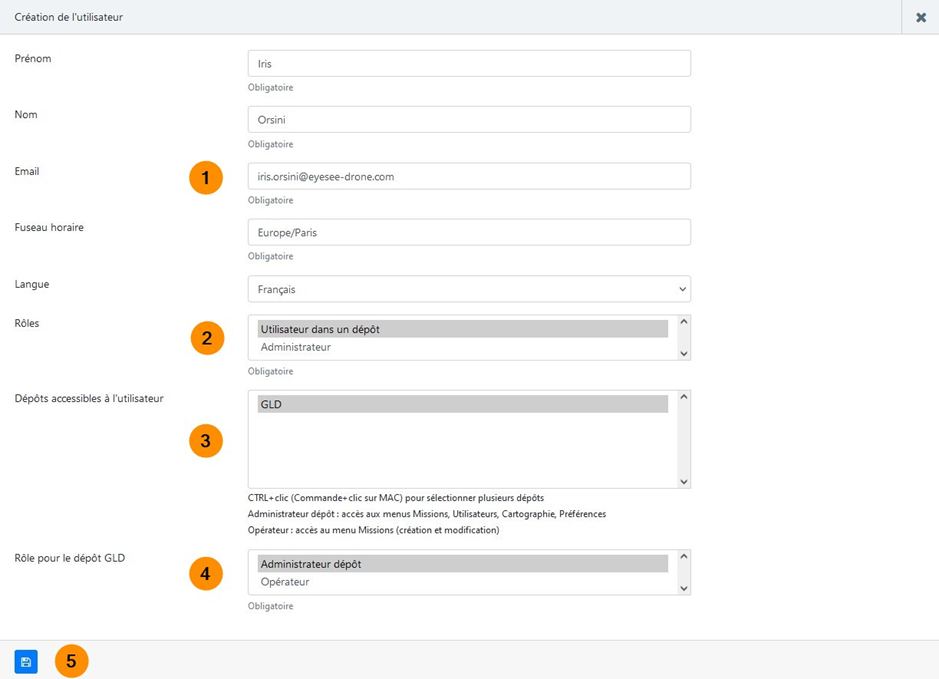Viewport: 939px width, 679px height.
Task: Focus the Nom field containing Orsini
Action: click(469, 120)
